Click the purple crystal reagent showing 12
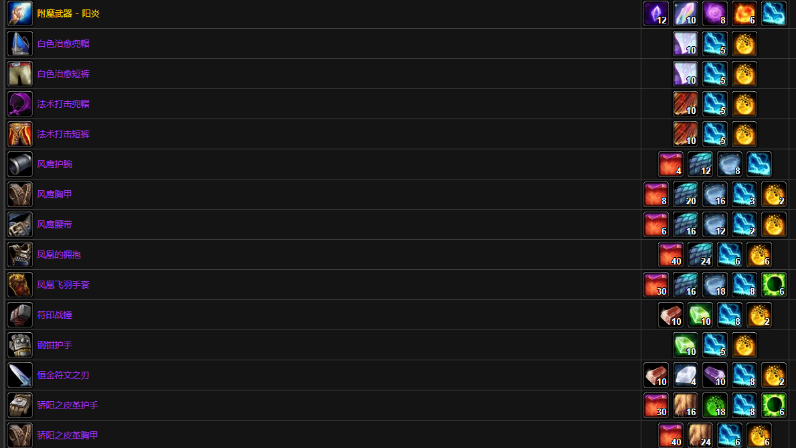This screenshot has height=448, width=796. tap(656, 14)
